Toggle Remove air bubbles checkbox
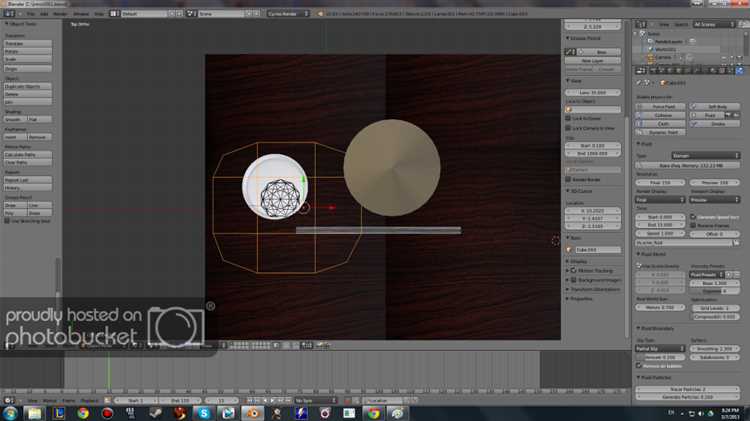 point(639,366)
